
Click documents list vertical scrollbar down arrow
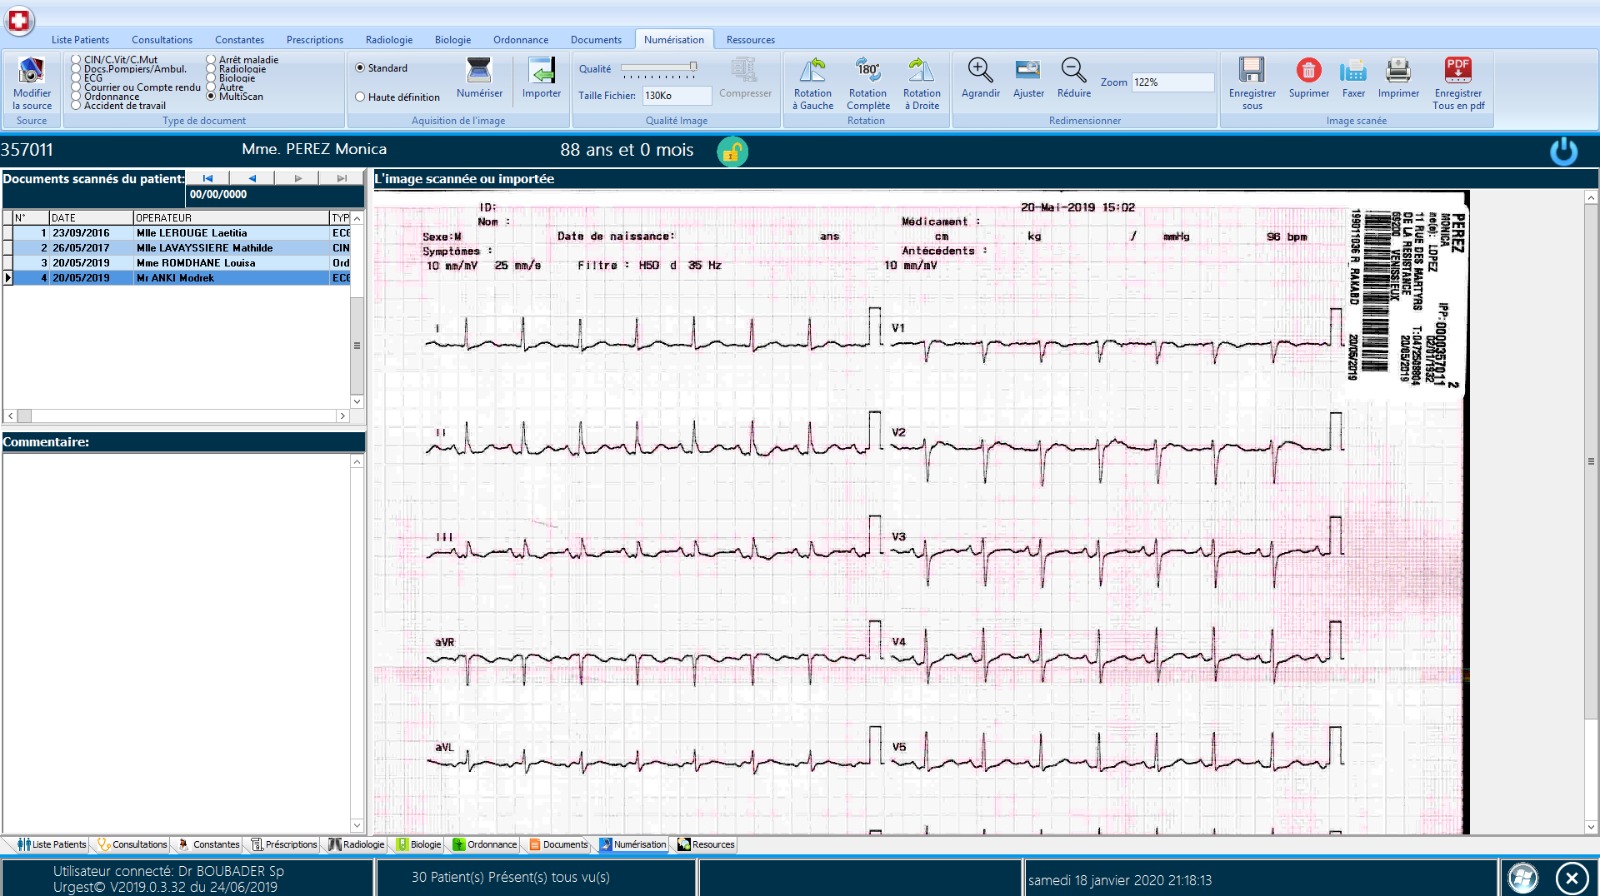point(357,401)
